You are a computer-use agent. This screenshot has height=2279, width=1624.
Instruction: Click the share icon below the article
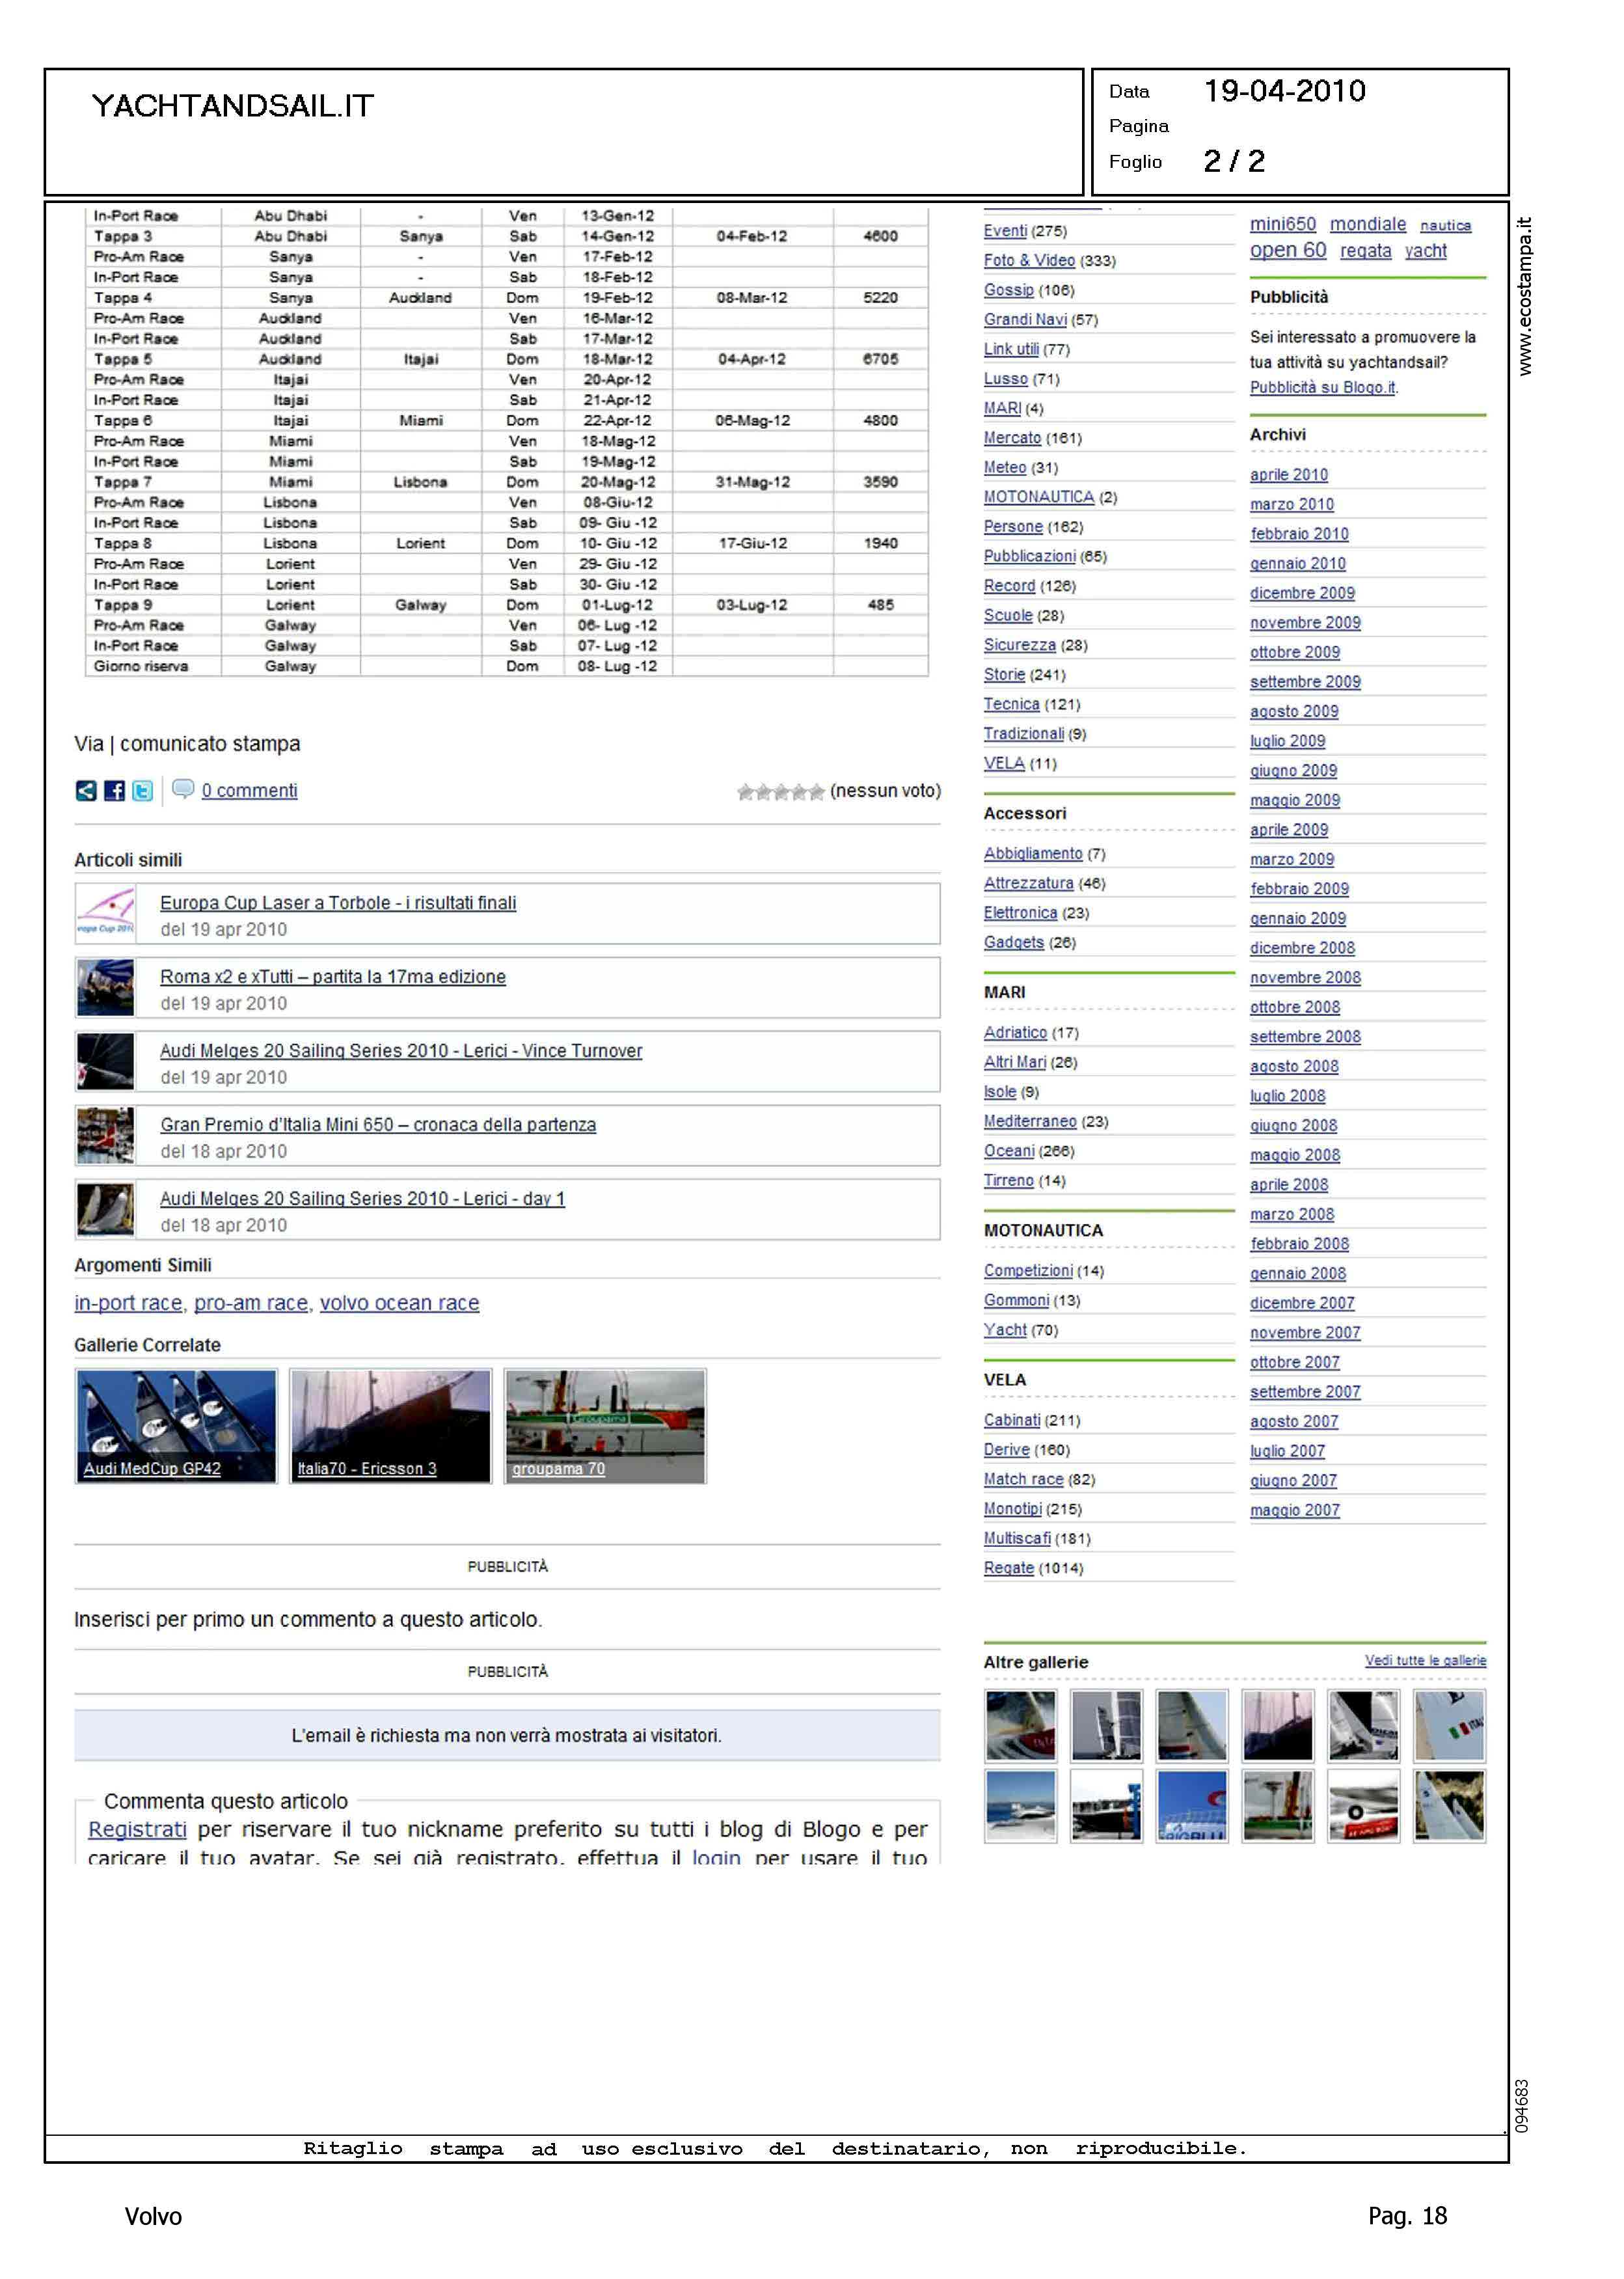86,791
